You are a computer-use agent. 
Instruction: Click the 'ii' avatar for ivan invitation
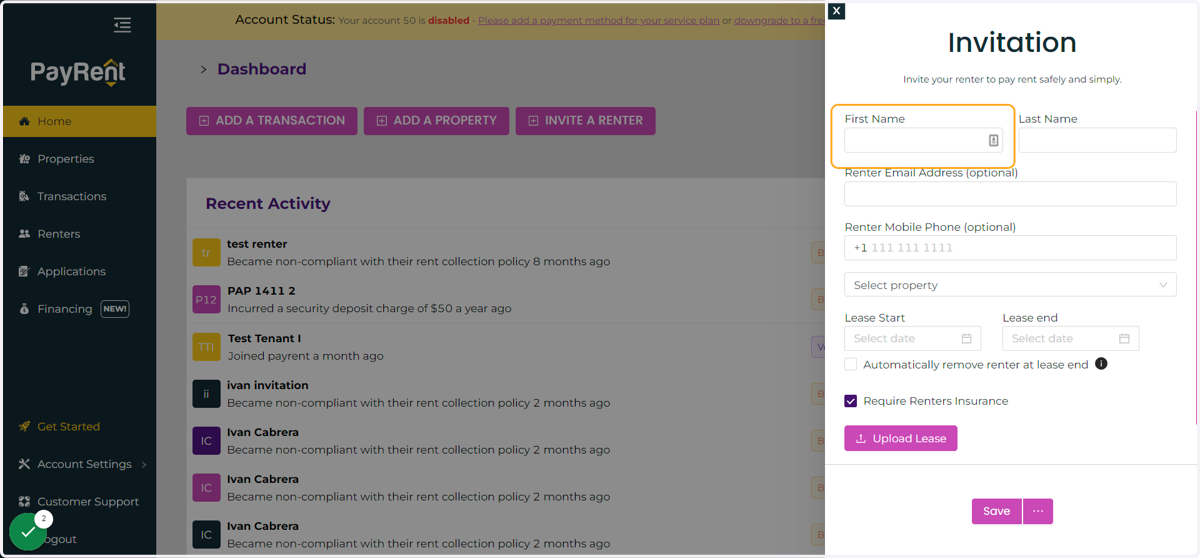(x=206, y=394)
